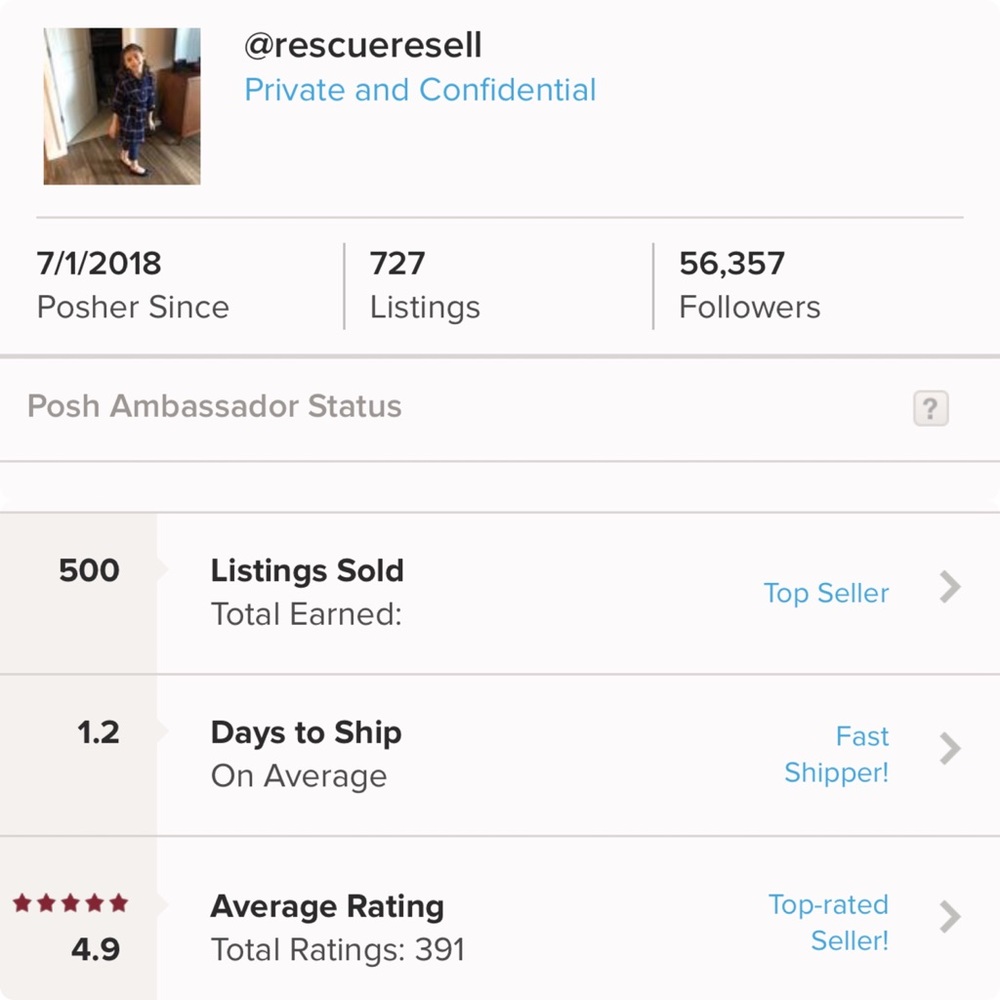Expand the Average Rating chevron arrow
The width and height of the screenshot is (1000, 1000).
[950, 916]
